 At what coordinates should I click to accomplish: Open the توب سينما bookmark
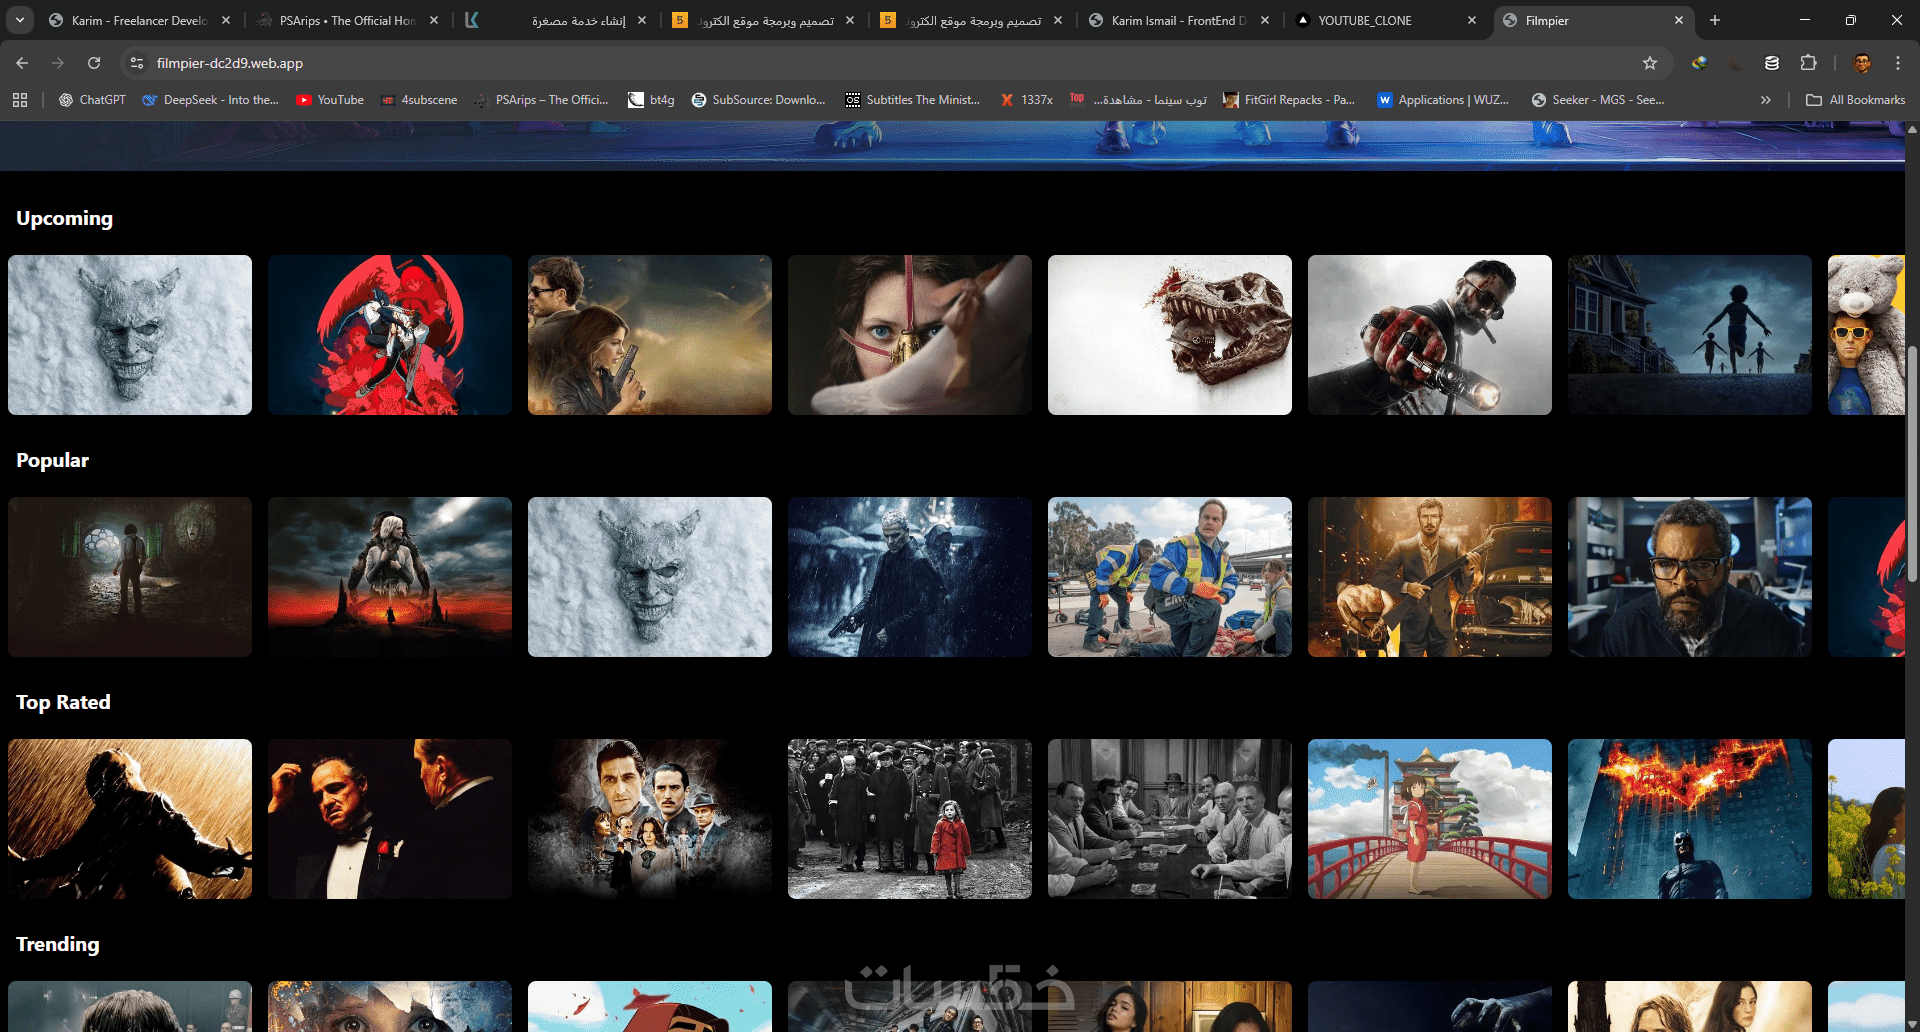pyautogui.click(x=1139, y=100)
